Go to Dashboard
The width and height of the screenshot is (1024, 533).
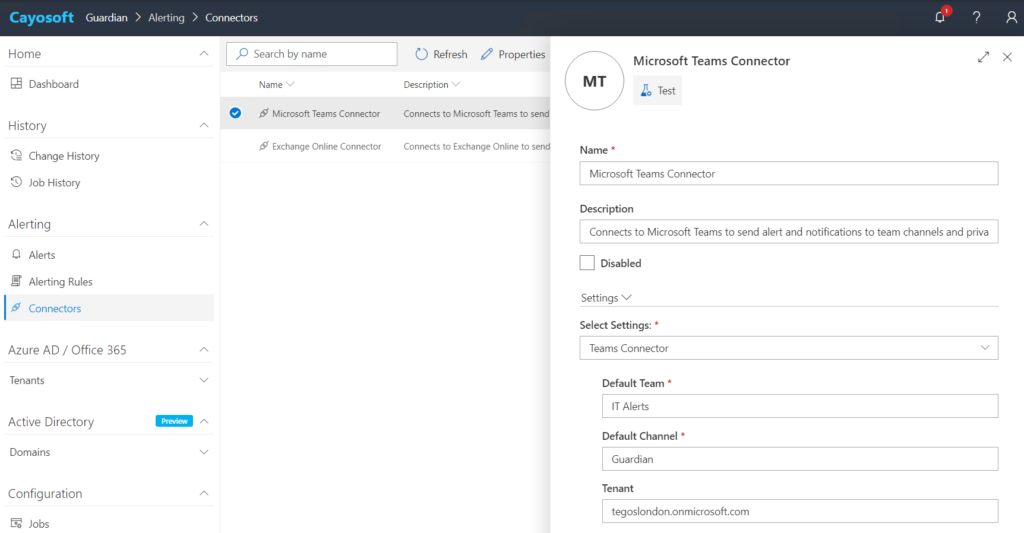tap(54, 84)
